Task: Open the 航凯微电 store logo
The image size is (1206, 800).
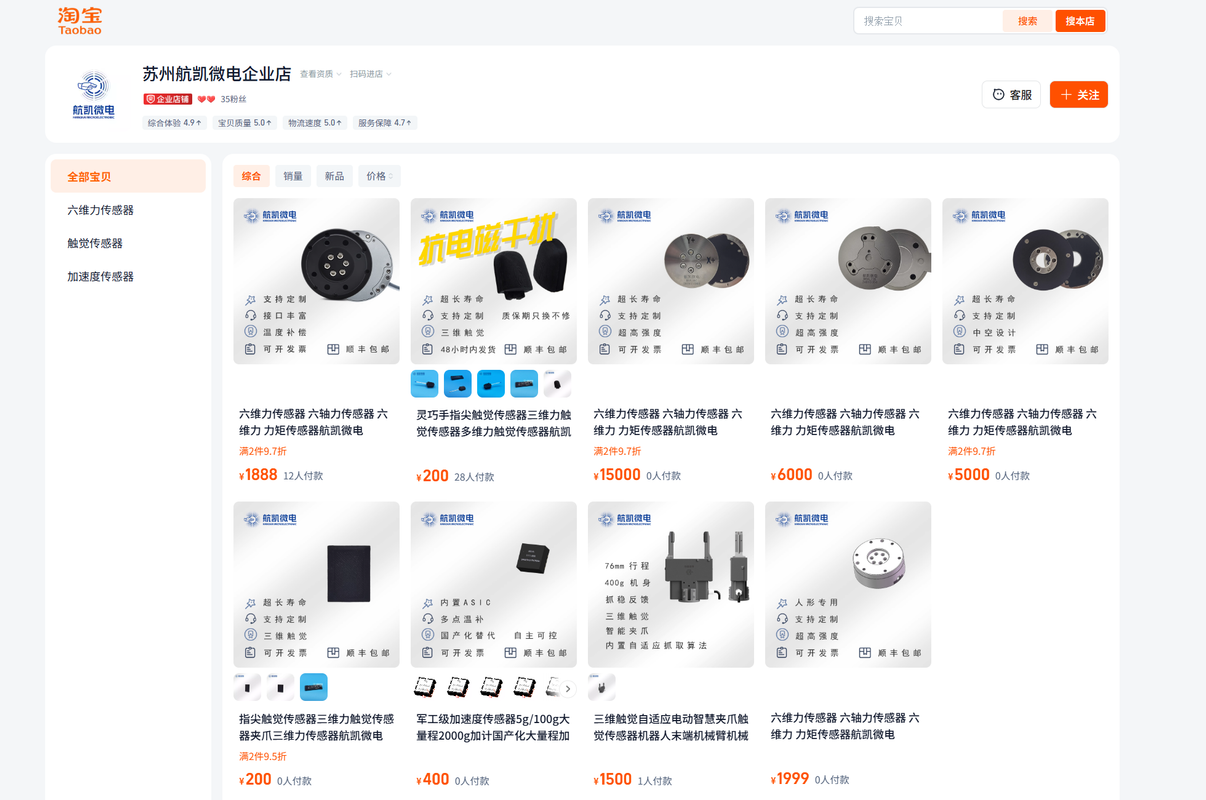Action: [x=93, y=95]
